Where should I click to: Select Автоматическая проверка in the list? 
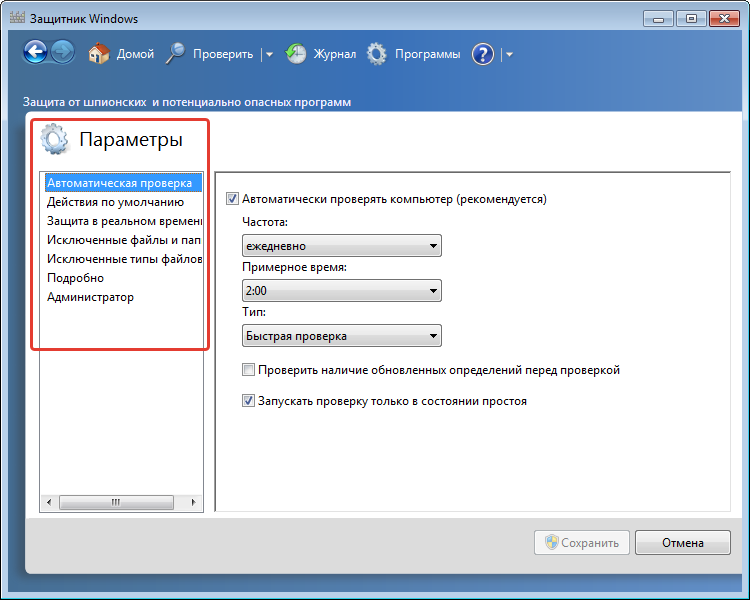(123, 183)
